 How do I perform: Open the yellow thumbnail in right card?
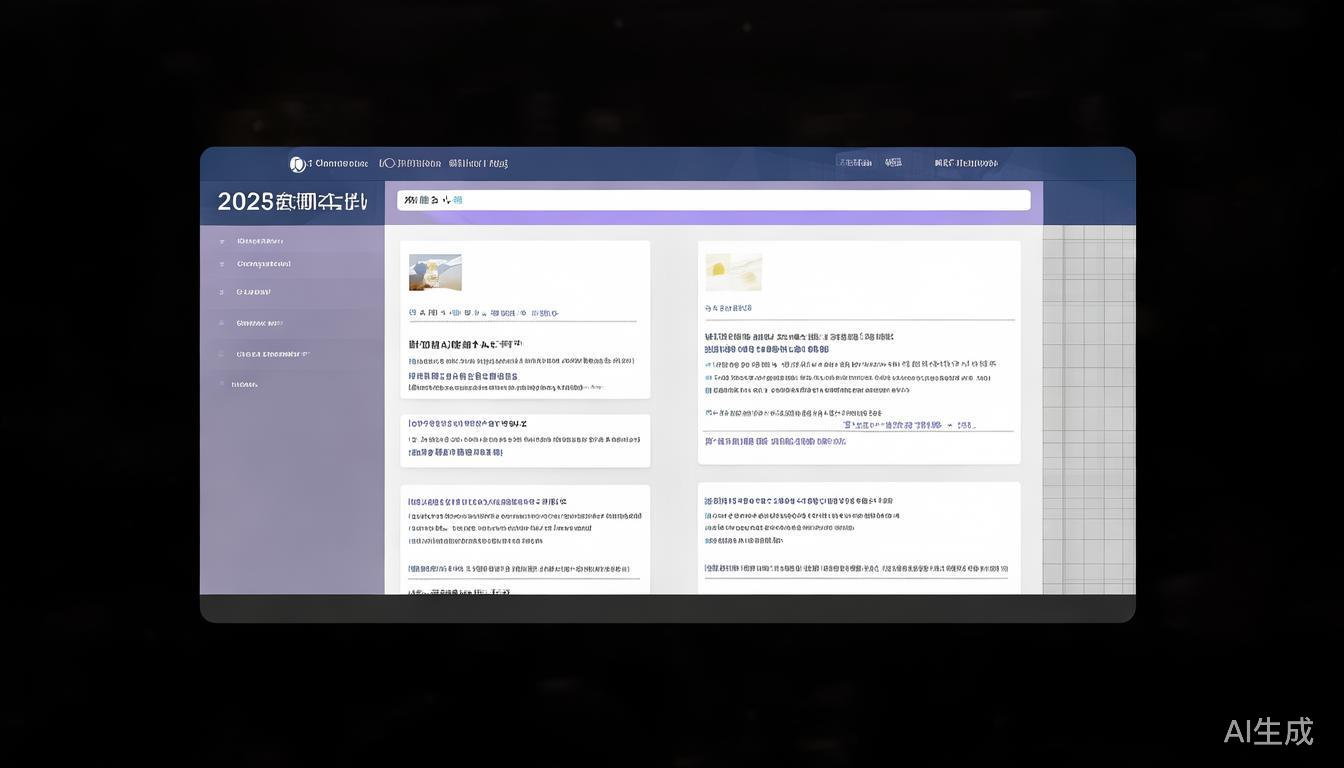coord(733,272)
